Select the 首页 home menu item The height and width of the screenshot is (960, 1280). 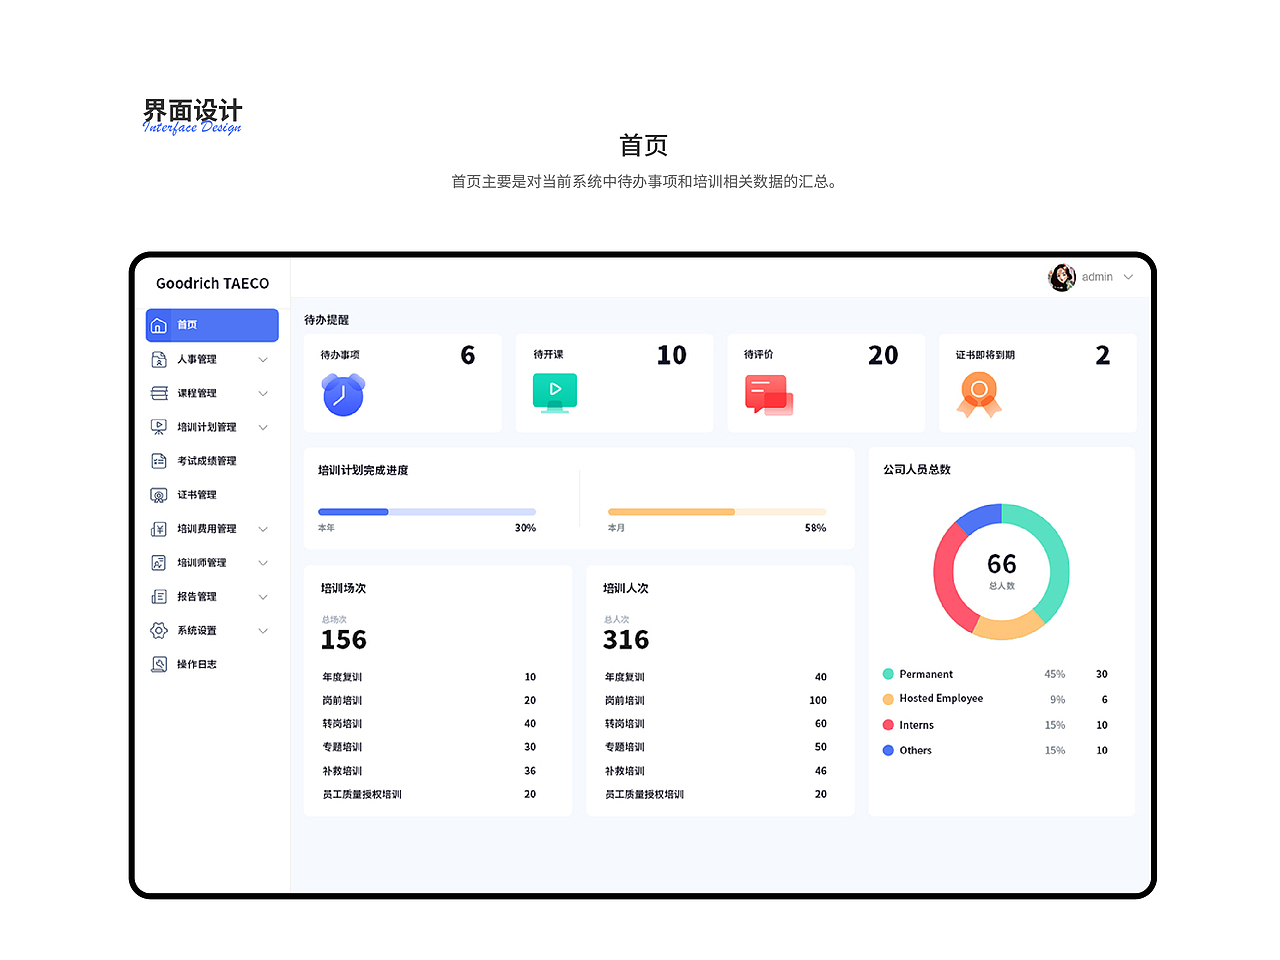212,326
